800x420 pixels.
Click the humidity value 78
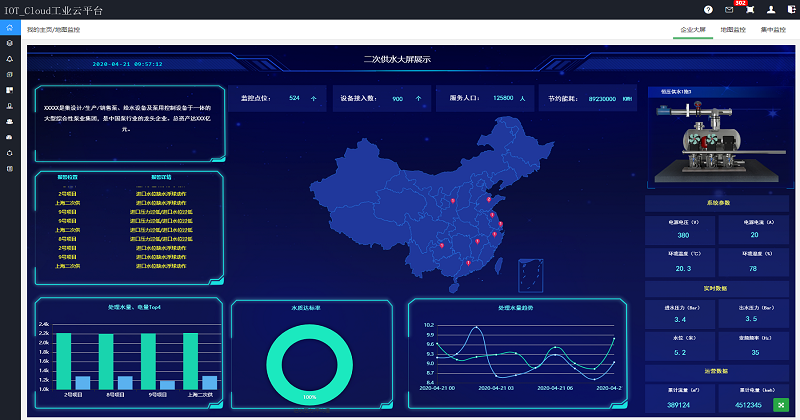coord(753,268)
